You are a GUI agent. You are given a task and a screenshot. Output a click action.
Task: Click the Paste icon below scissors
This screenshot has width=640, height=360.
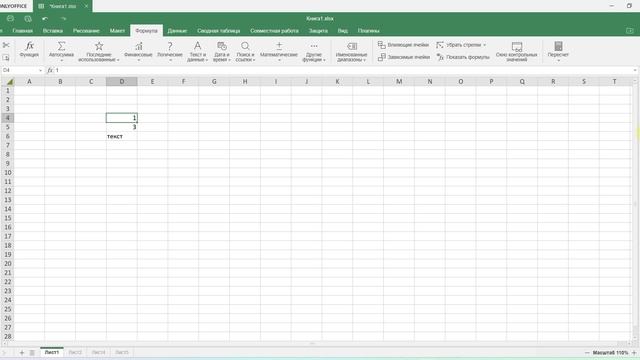(x=6, y=58)
